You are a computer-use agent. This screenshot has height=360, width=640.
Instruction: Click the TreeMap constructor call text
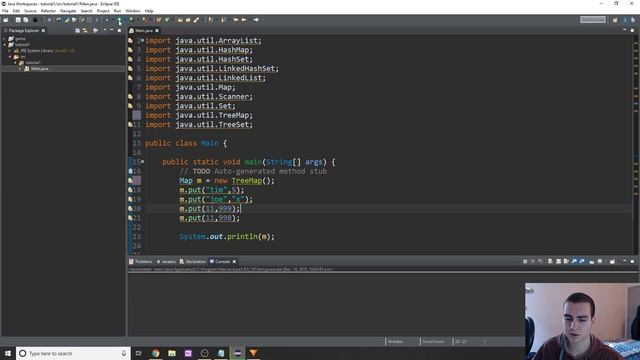coord(253,180)
